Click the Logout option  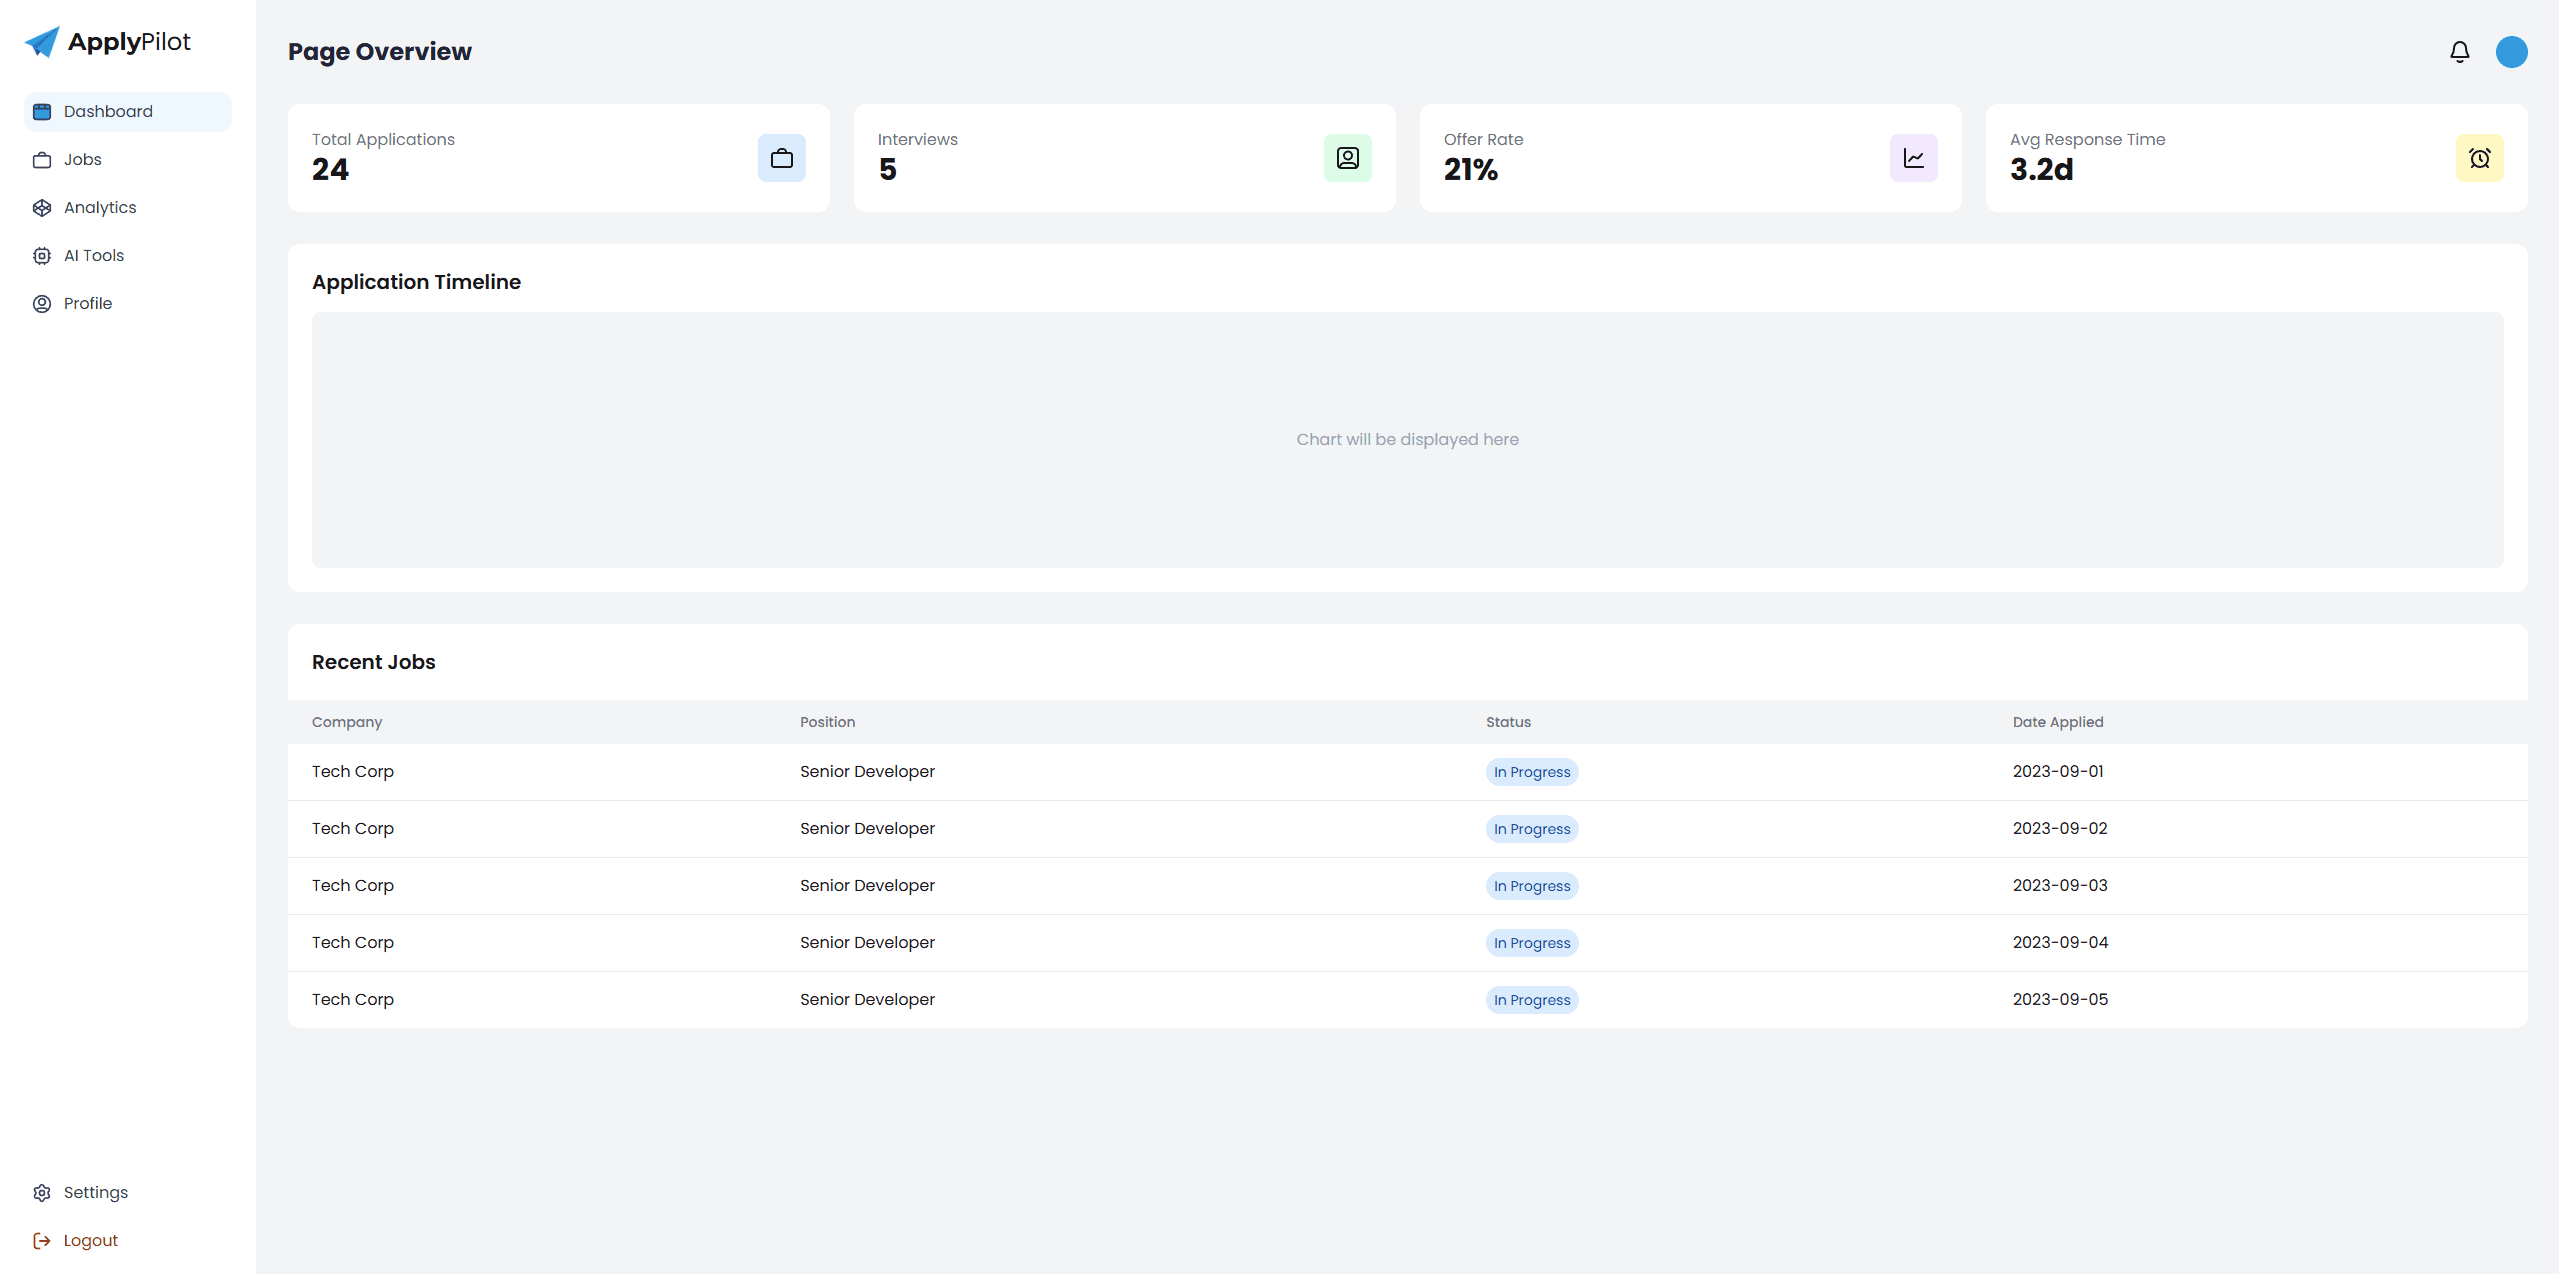click(x=90, y=1240)
